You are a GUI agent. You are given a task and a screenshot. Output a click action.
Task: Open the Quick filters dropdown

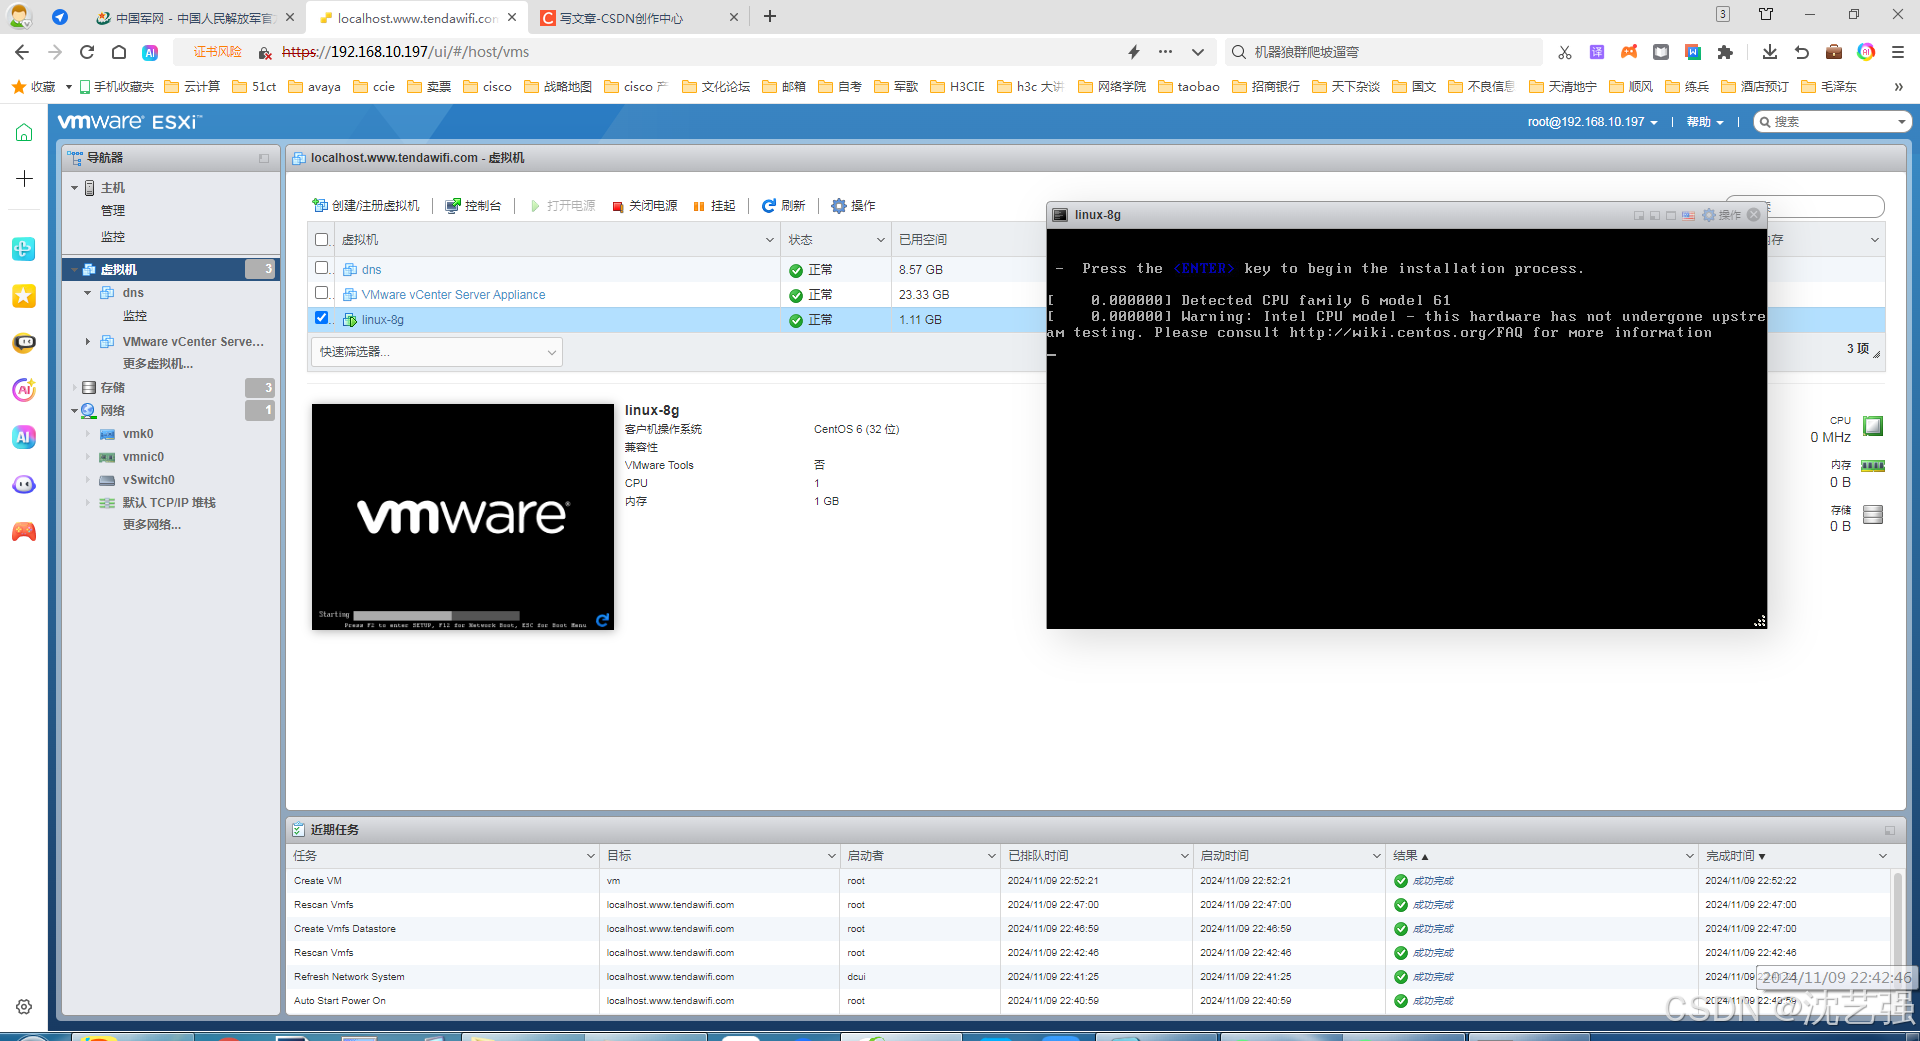[437, 352]
